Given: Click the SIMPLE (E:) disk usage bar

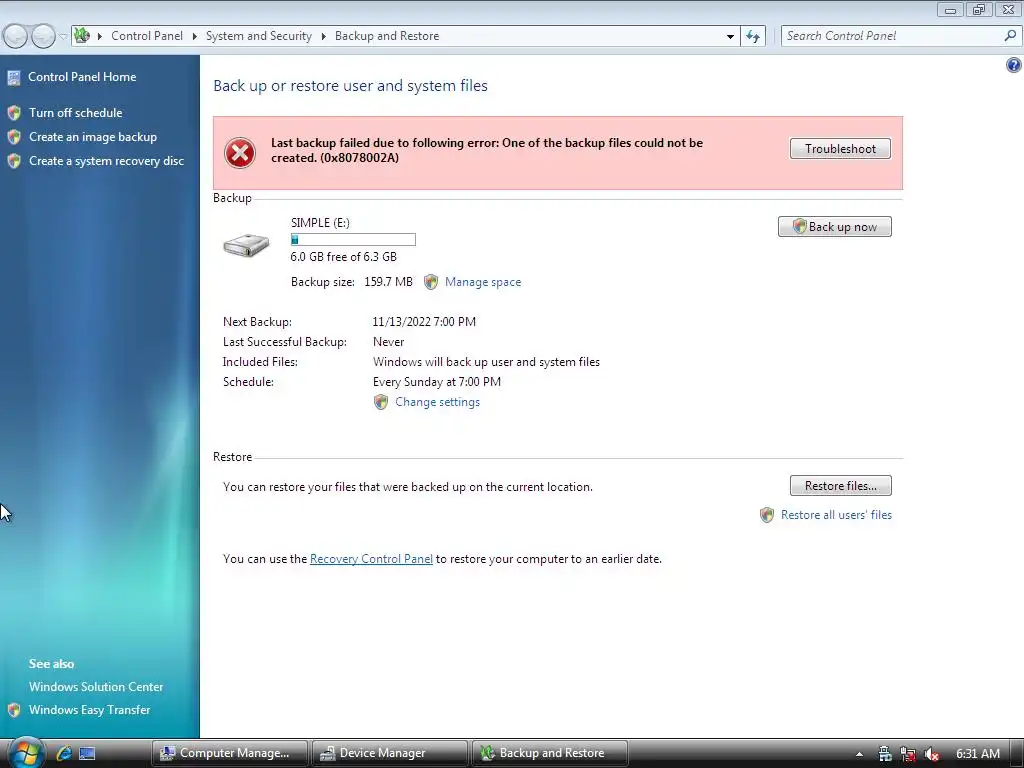Looking at the screenshot, I should pyautogui.click(x=353, y=240).
